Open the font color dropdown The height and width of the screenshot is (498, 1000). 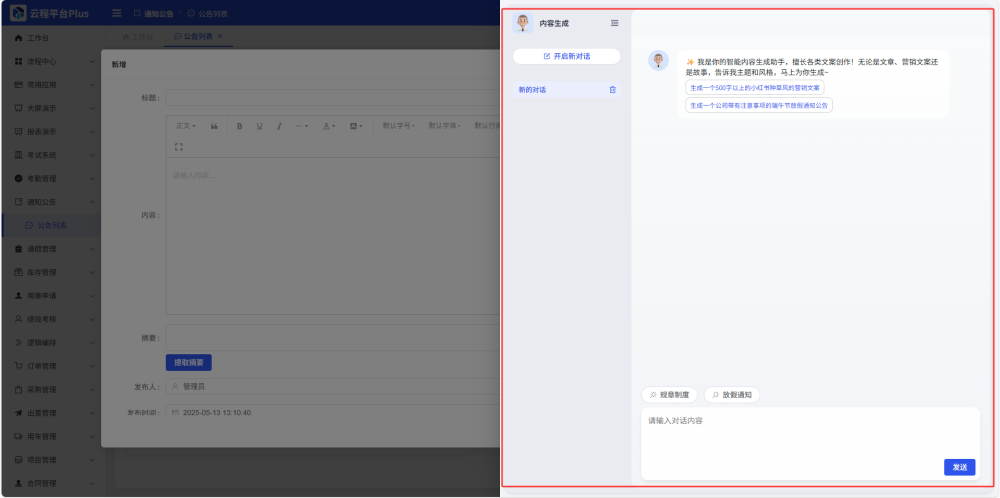(328, 126)
